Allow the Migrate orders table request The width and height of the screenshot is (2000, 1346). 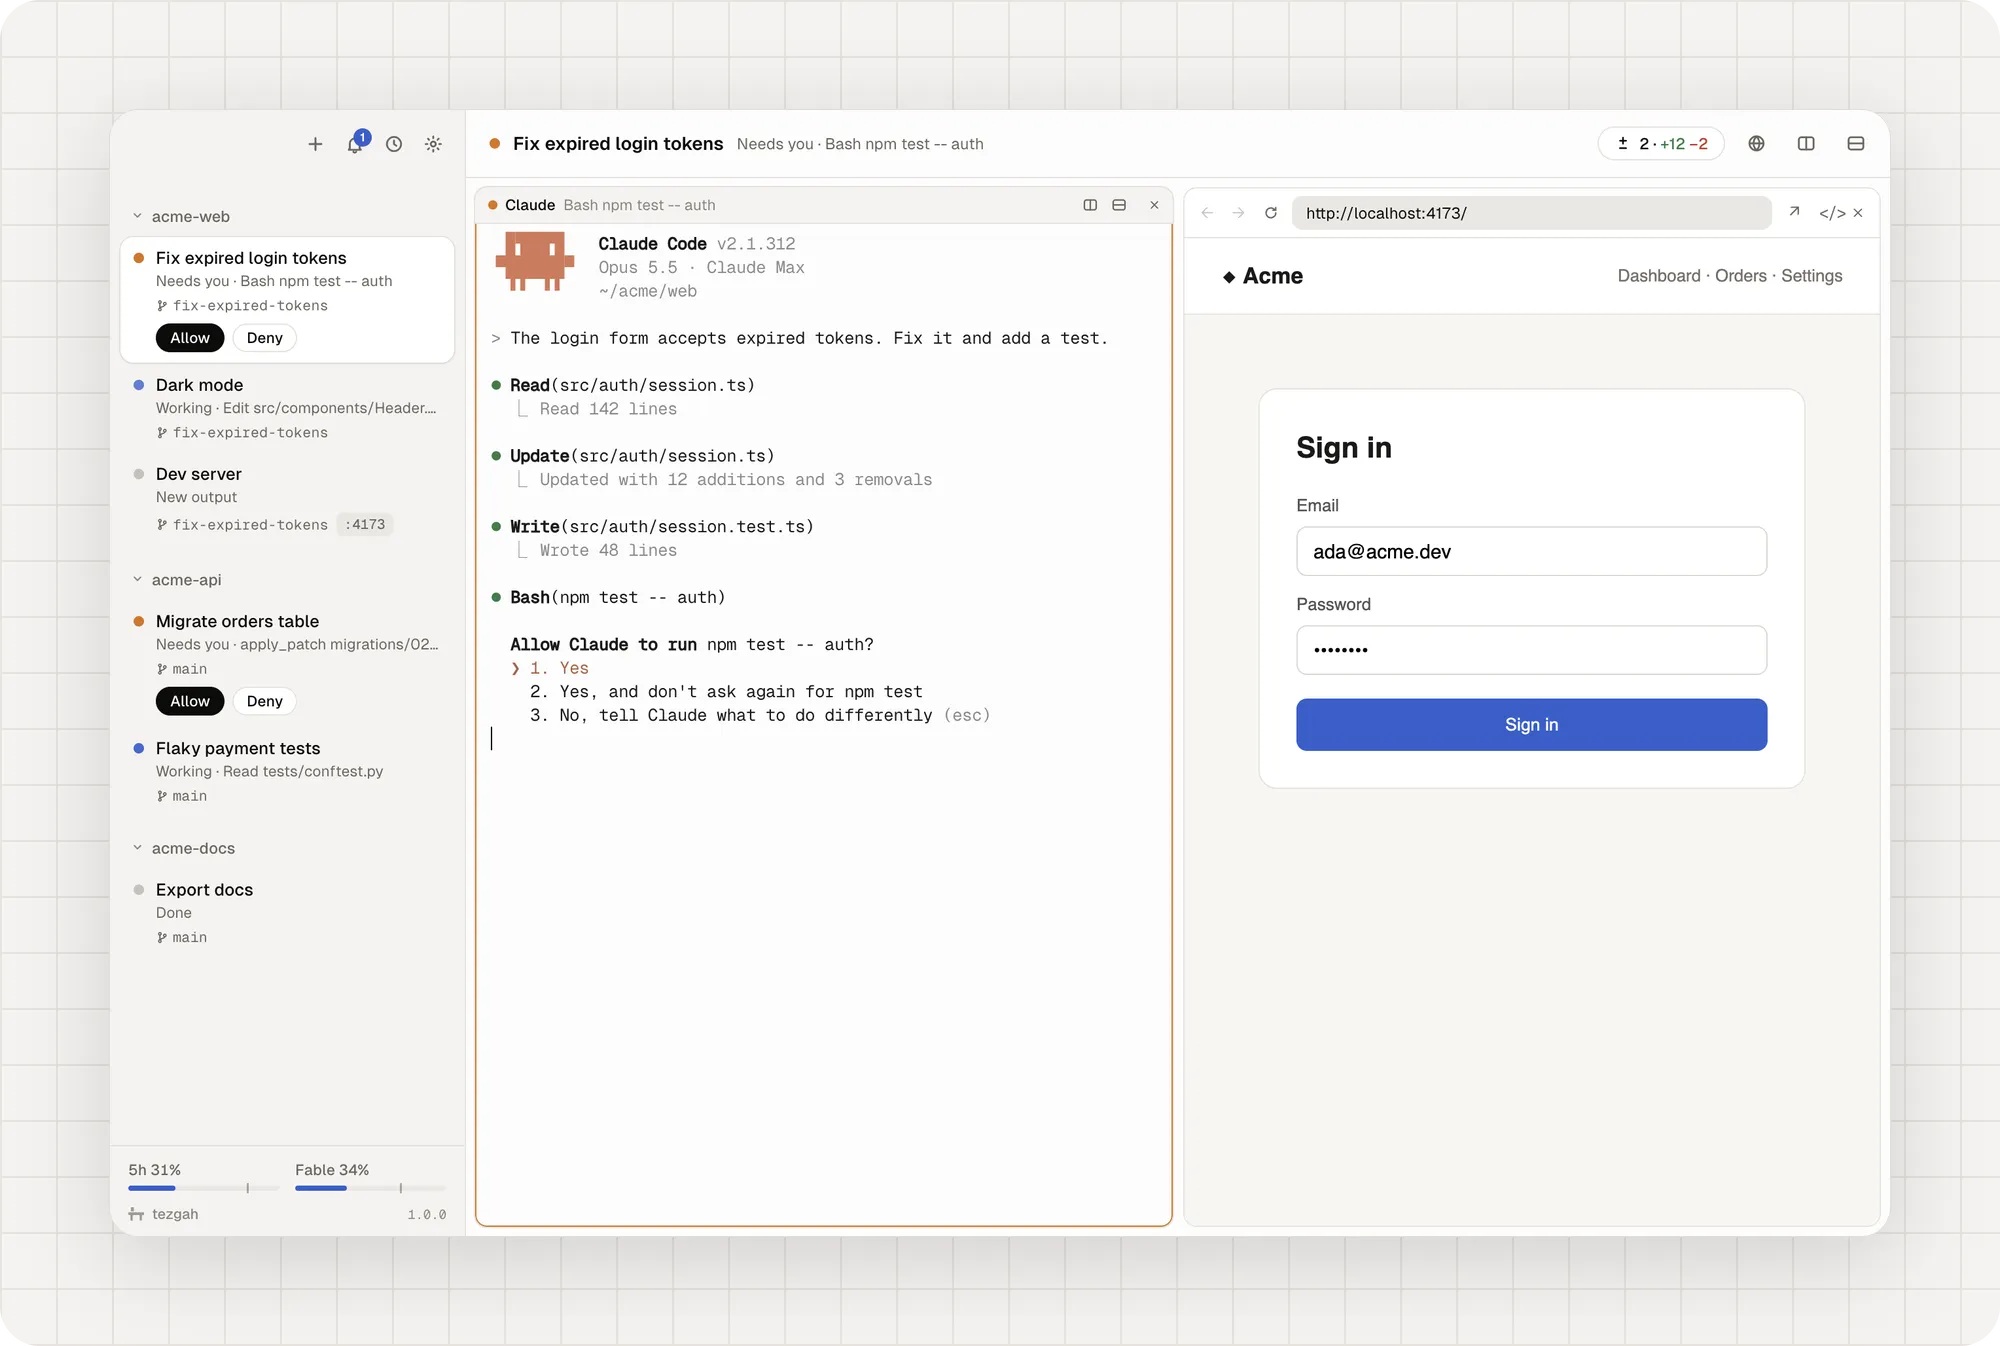pos(190,701)
